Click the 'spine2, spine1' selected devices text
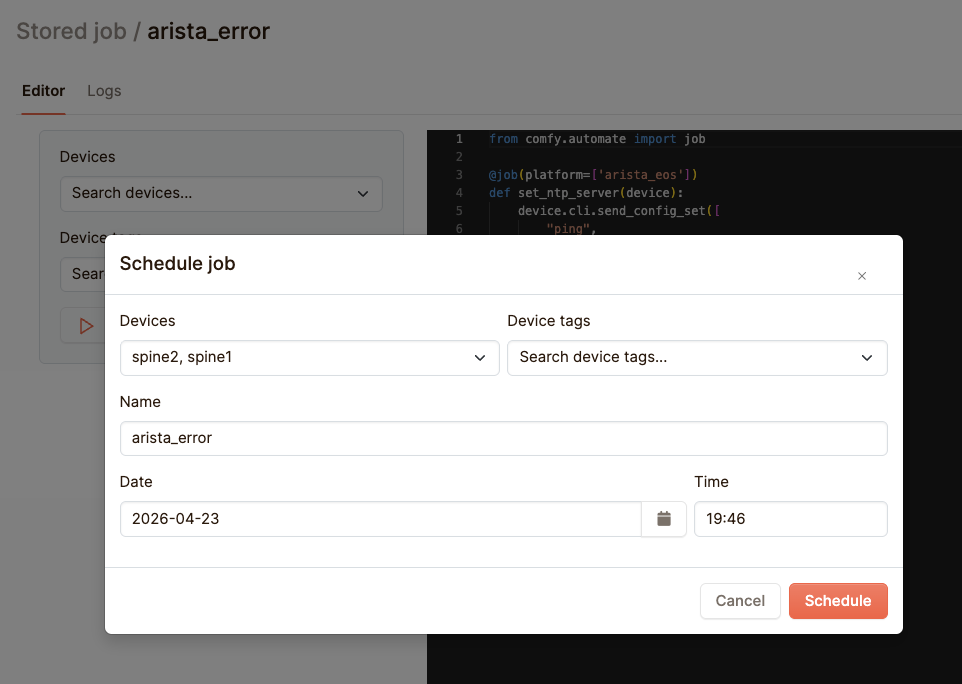962x684 pixels. click(182, 357)
